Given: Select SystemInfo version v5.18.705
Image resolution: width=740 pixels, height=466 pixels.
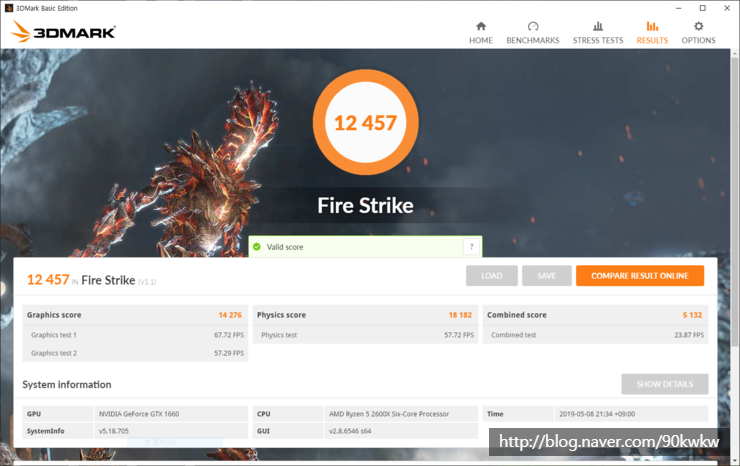Looking at the screenshot, I should [x=114, y=431].
